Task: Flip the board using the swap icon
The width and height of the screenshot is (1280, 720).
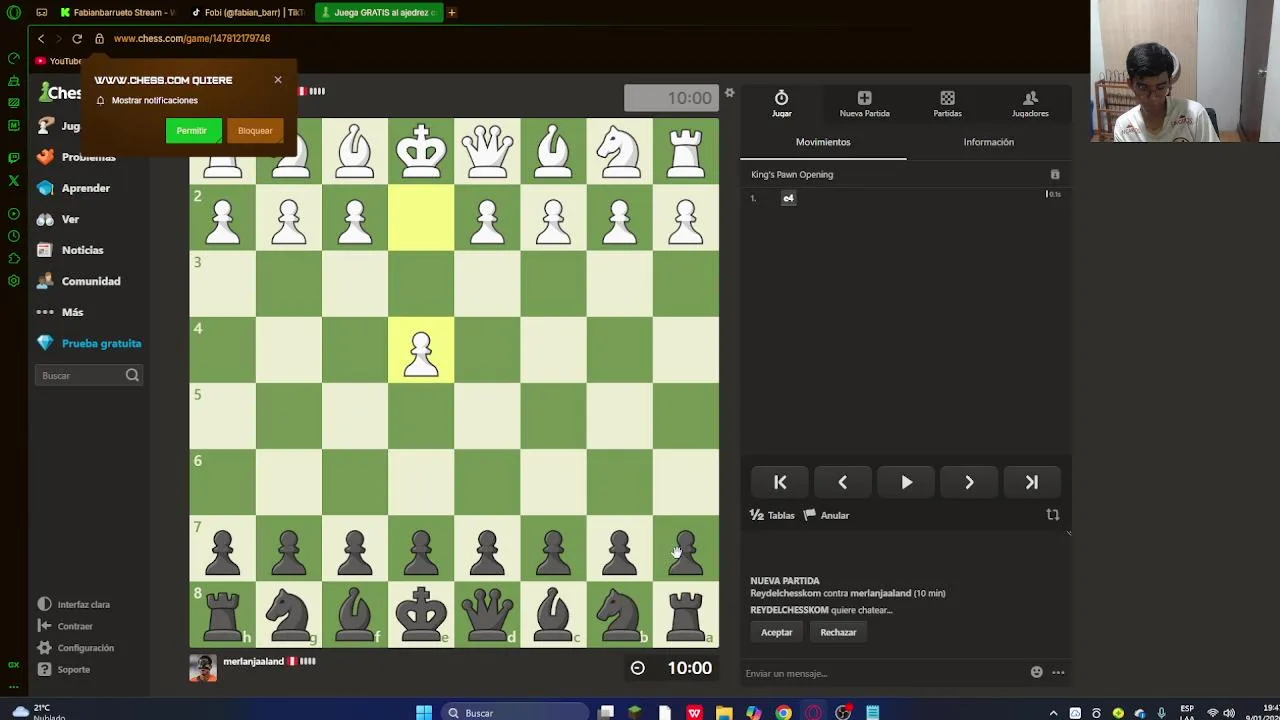Action: [1052, 515]
